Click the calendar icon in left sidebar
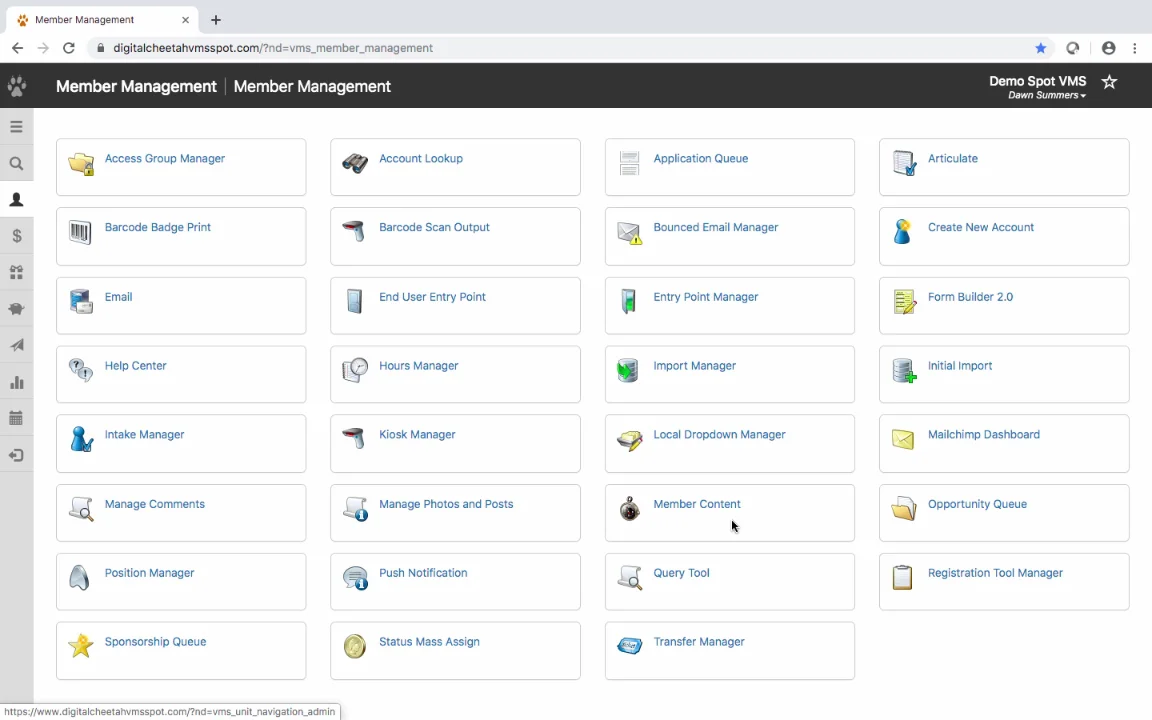This screenshot has width=1152, height=720. coord(16,418)
